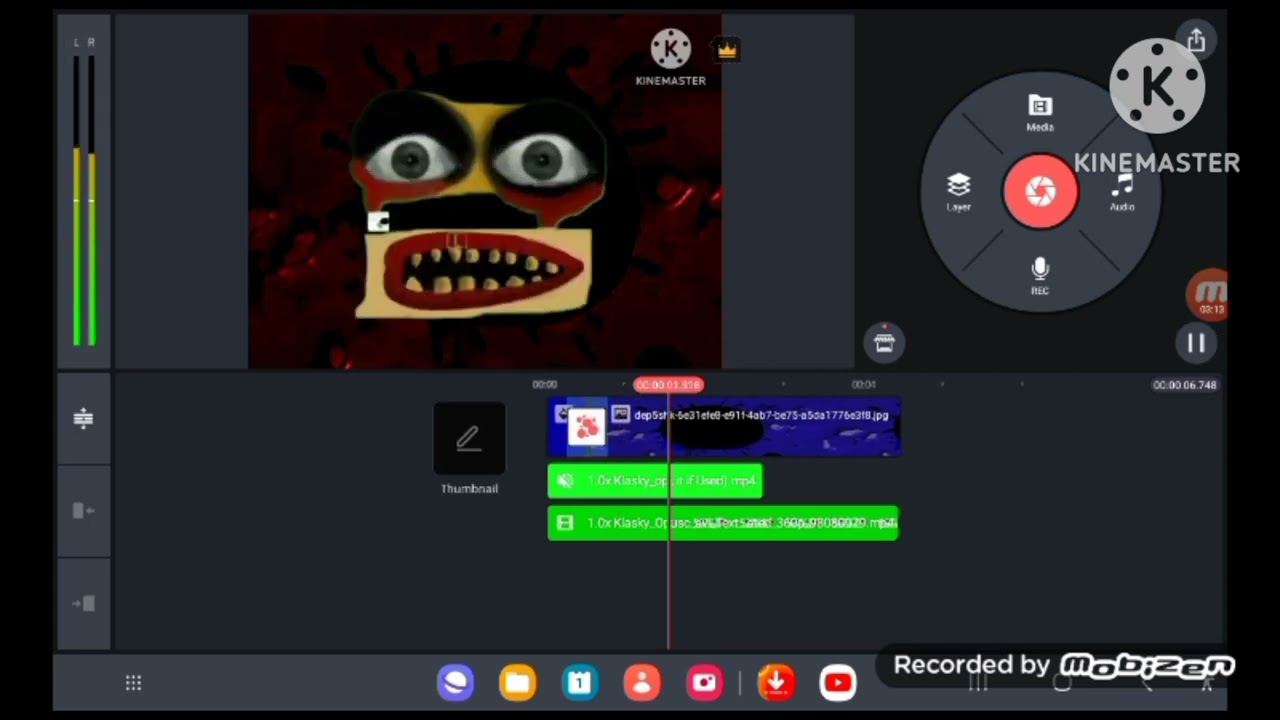
Task: Open the pink Camera app in taskbar
Action: pyautogui.click(x=705, y=683)
